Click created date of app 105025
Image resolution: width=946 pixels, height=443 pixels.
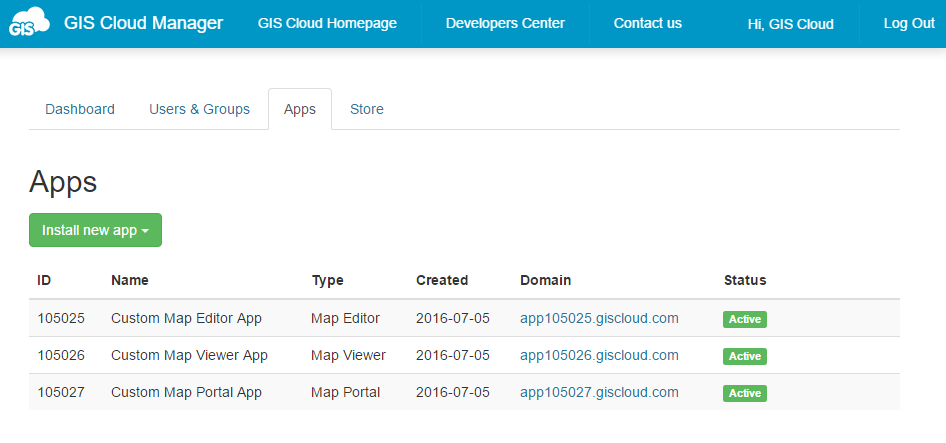click(x=452, y=318)
